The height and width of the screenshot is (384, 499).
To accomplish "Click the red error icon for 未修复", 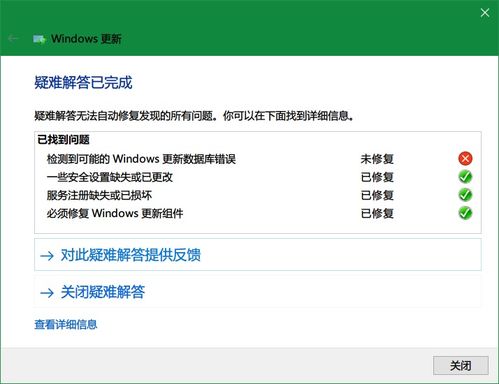I will click(x=465, y=158).
